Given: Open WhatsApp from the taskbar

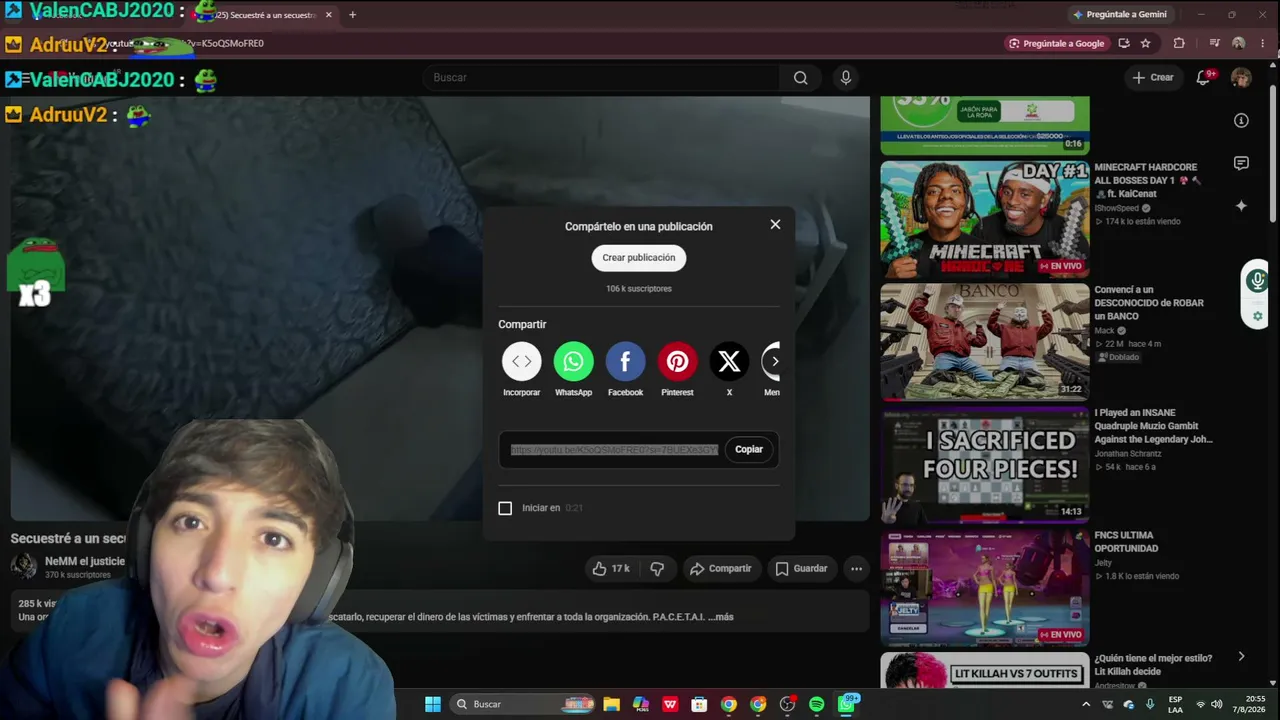Looking at the screenshot, I should (846, 704).
